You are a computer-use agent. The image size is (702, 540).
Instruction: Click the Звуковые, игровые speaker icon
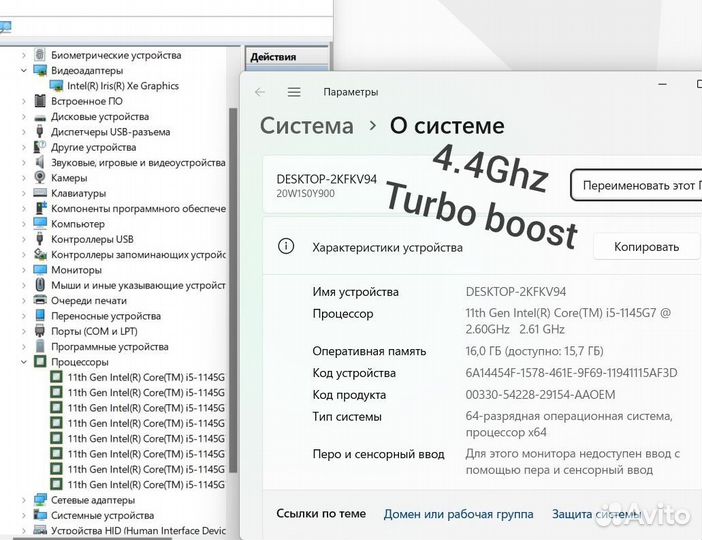coord(40,162)
